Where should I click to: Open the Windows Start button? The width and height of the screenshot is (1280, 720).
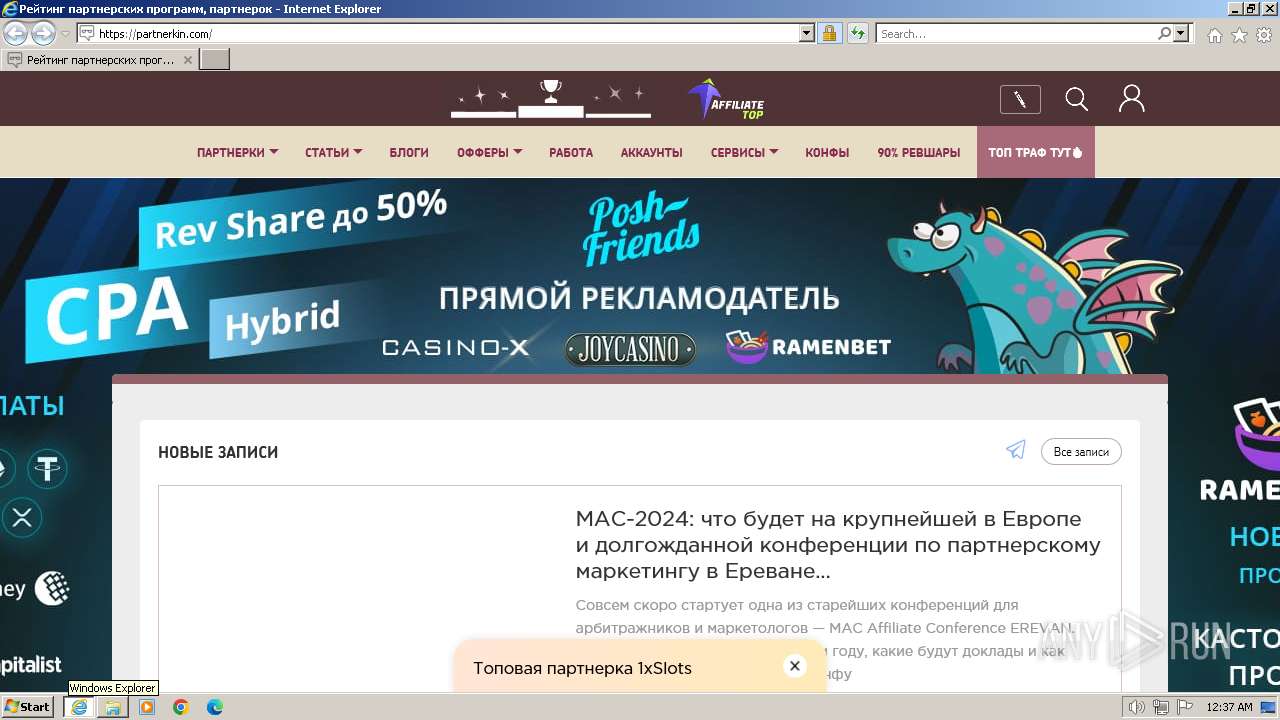click(x=29, y=706)
